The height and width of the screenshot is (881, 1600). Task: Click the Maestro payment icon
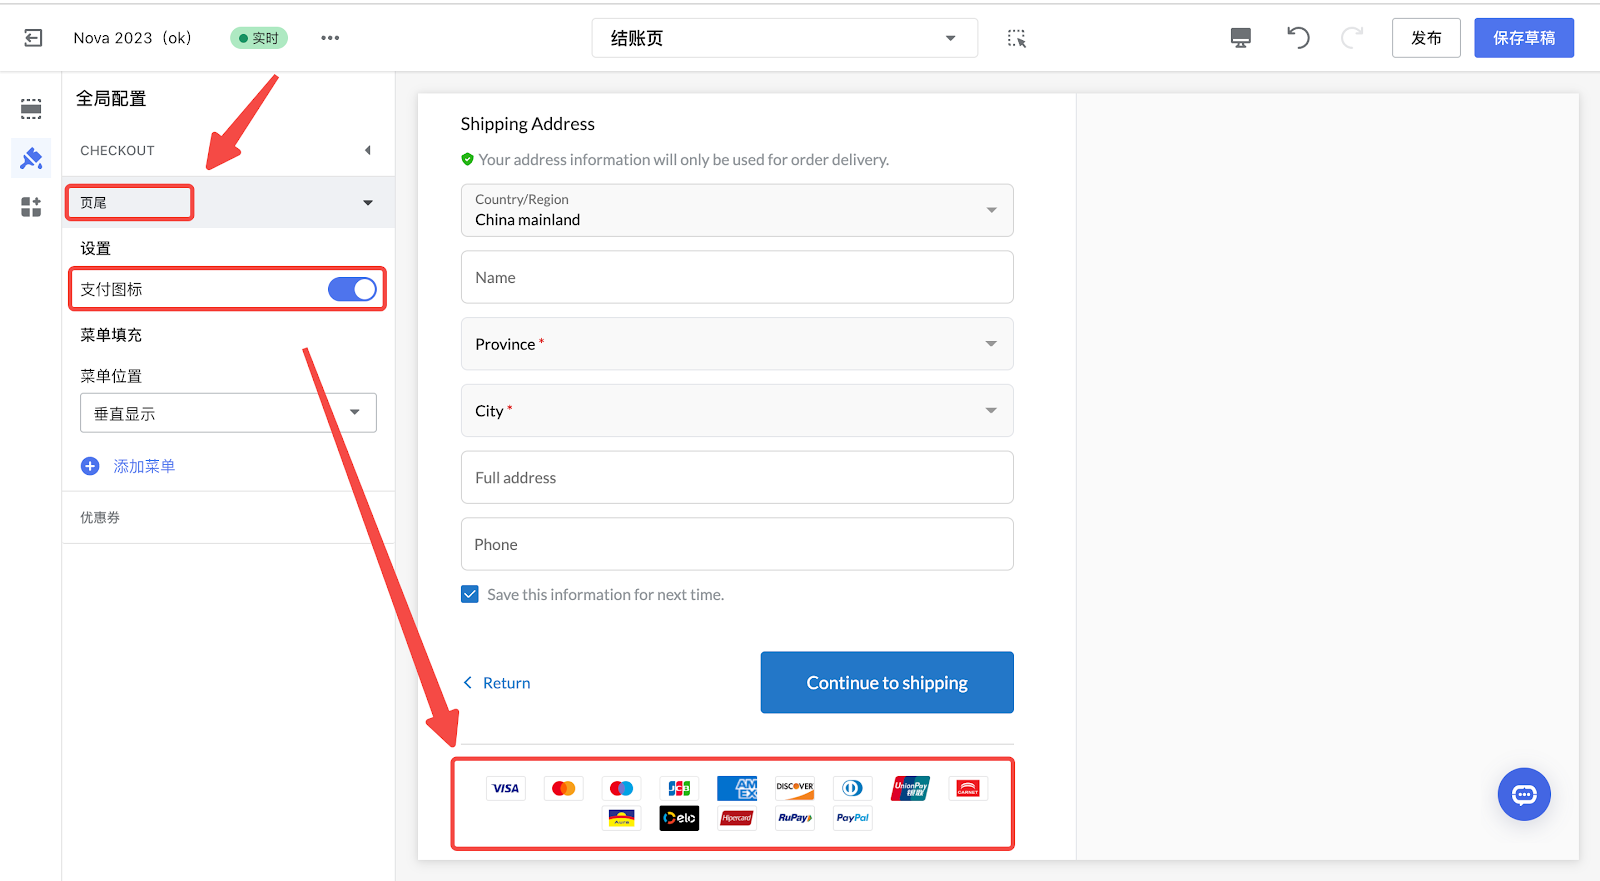click(x=622, y=788)
